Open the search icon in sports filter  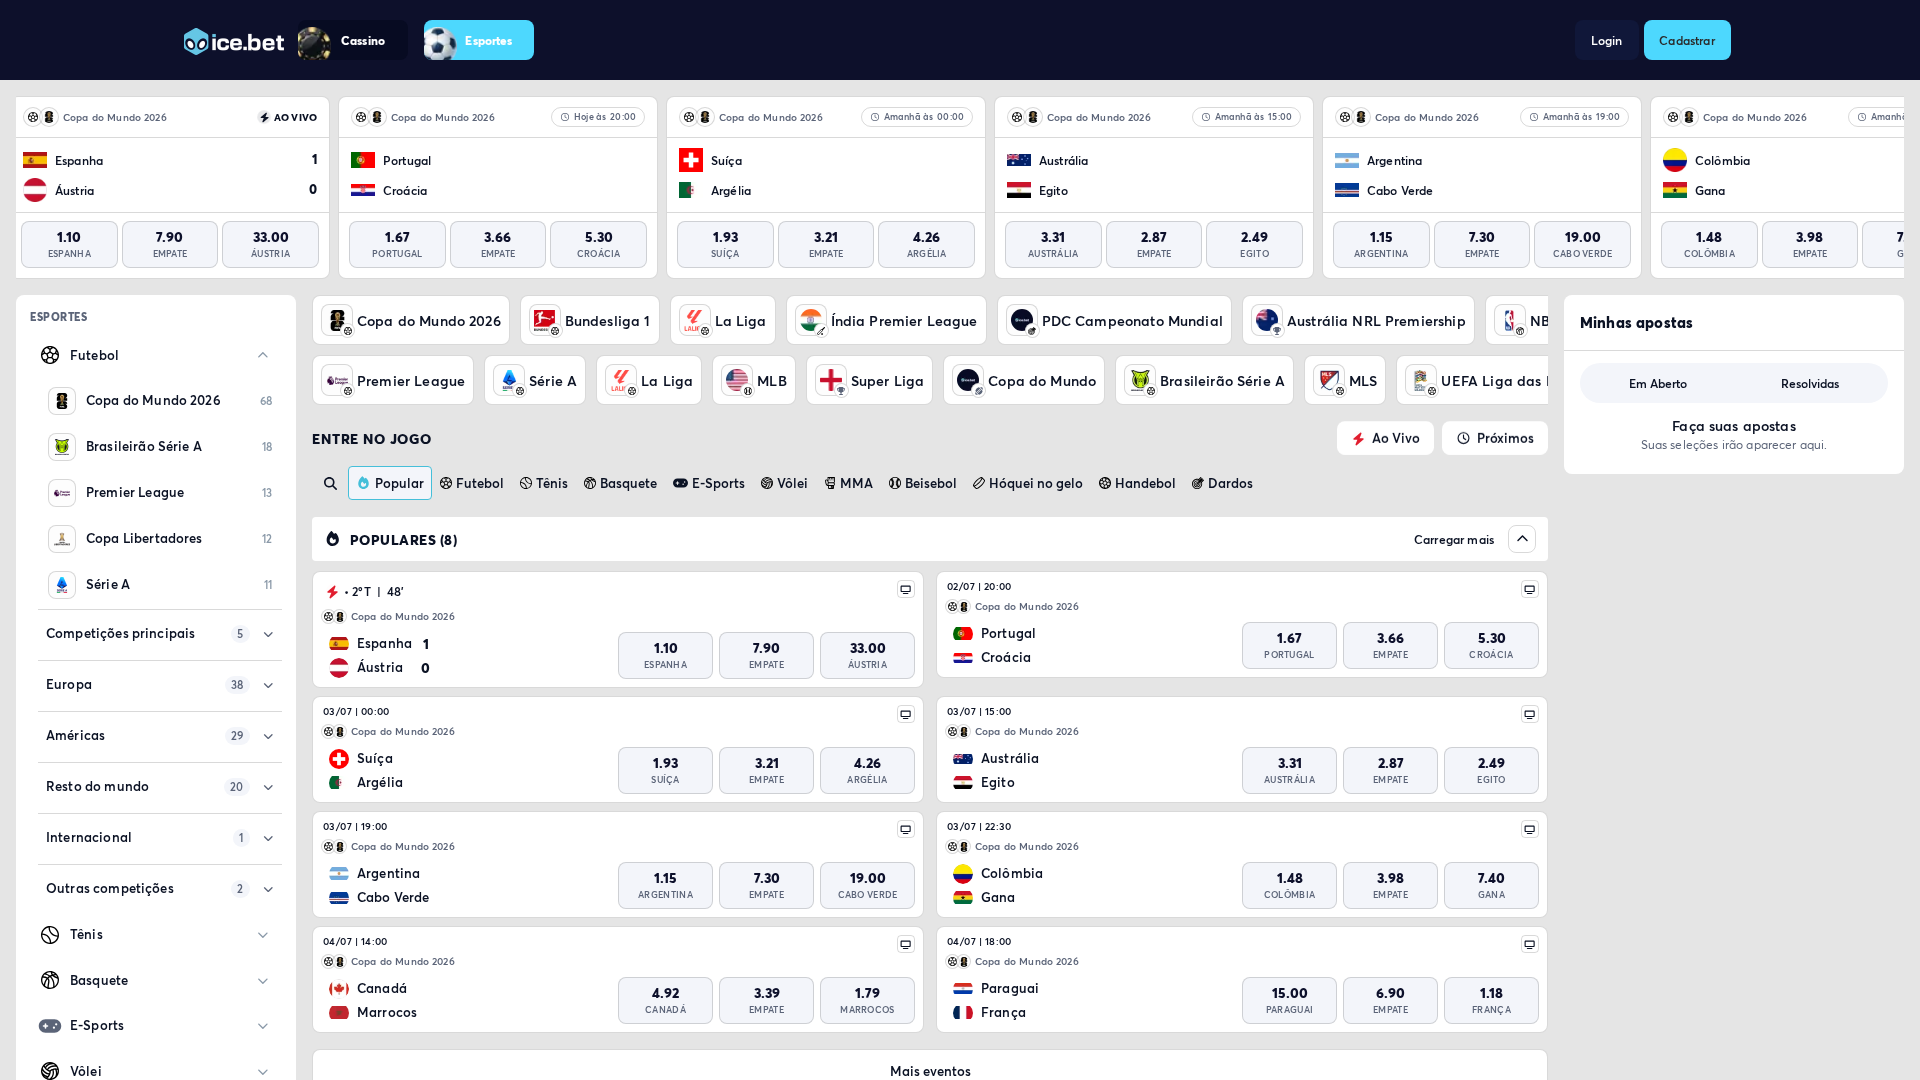[x=330, y=484]
